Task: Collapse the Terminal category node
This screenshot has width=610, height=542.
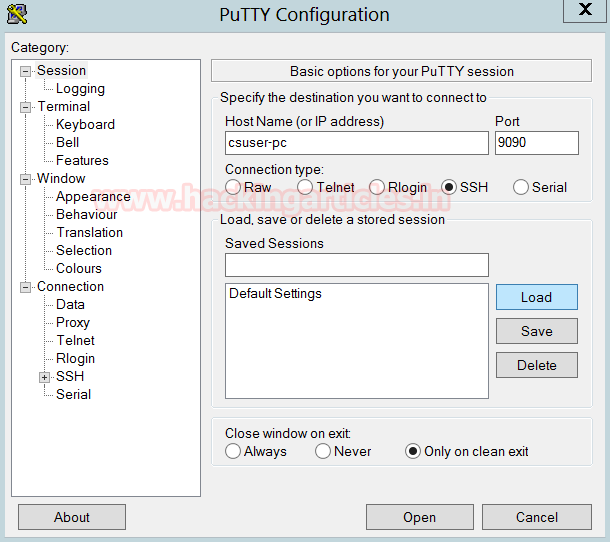Action: coord(25,107)
